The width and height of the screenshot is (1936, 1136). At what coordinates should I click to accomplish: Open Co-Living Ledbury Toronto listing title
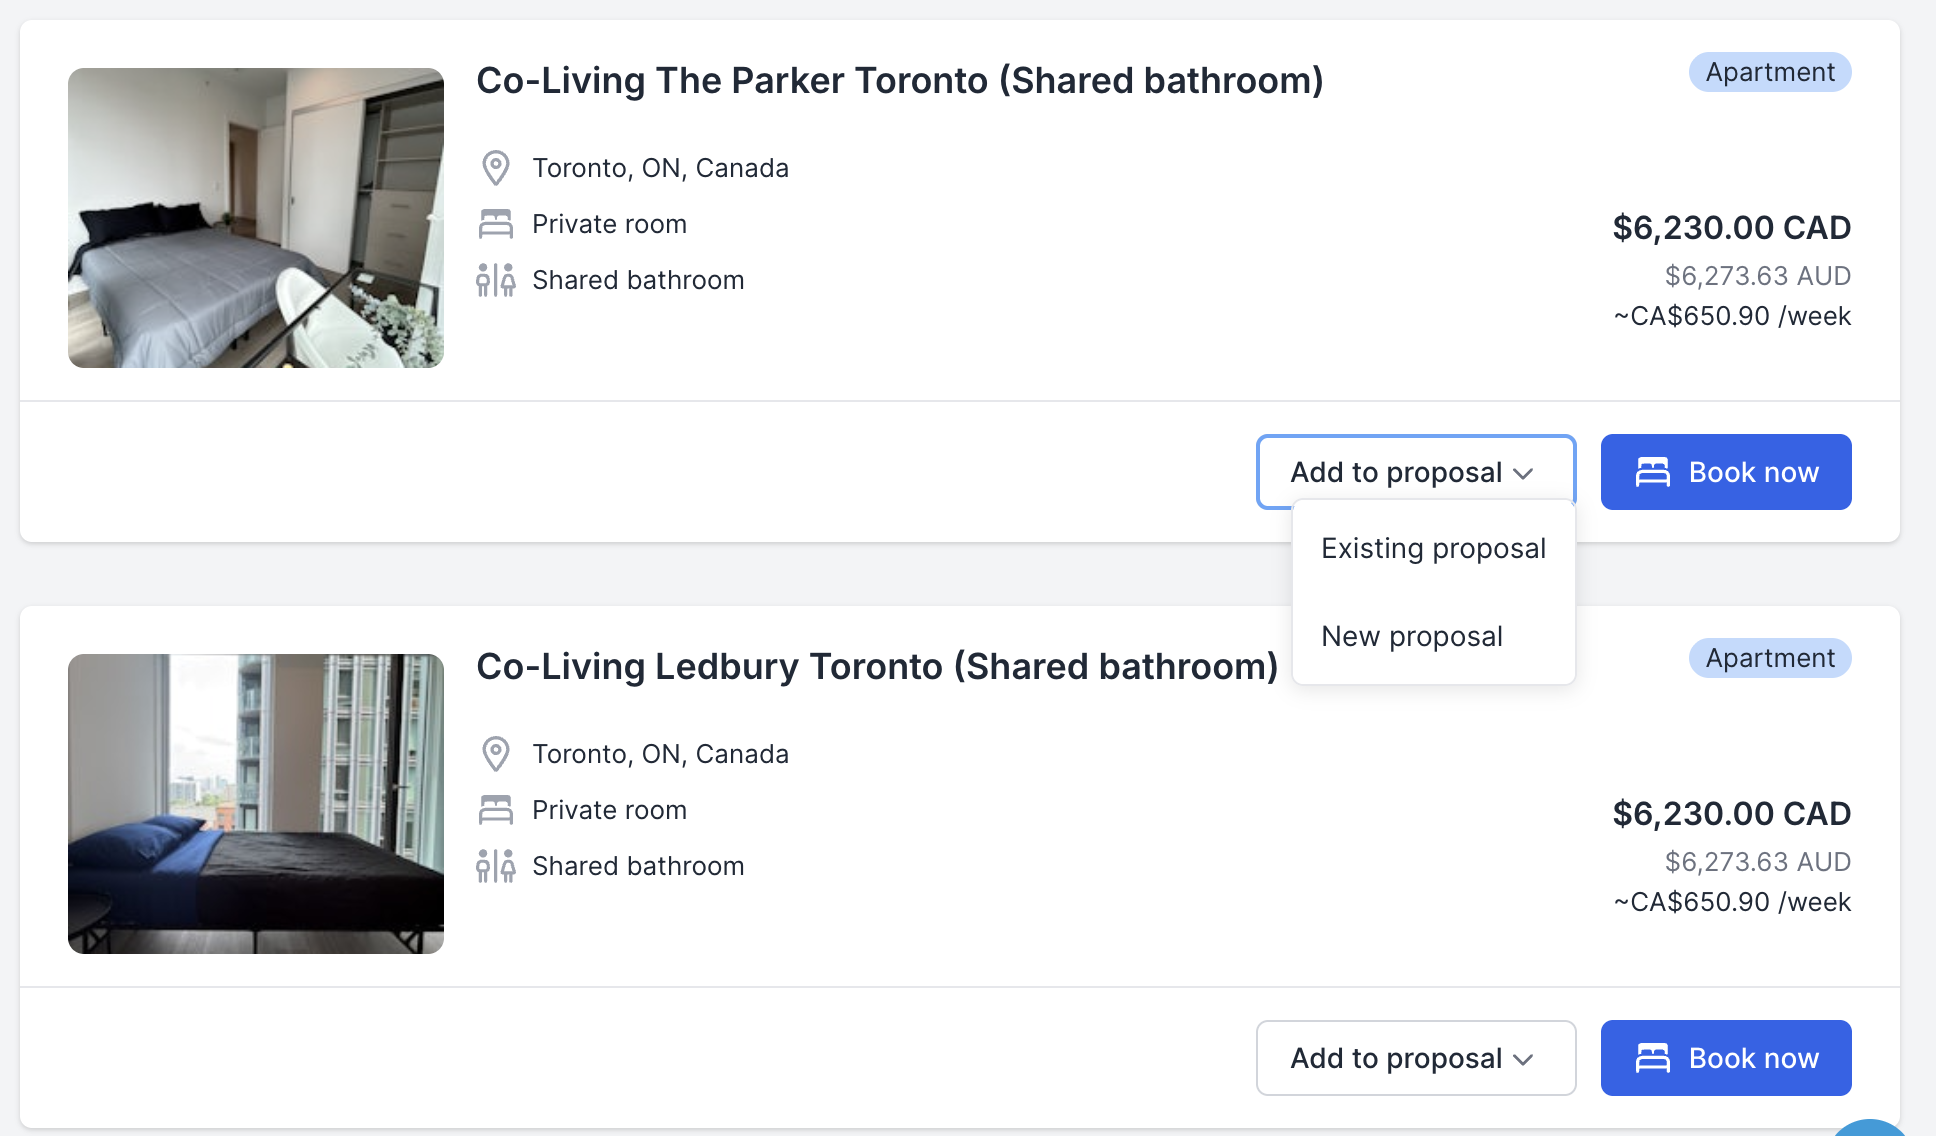pos(877,666)
